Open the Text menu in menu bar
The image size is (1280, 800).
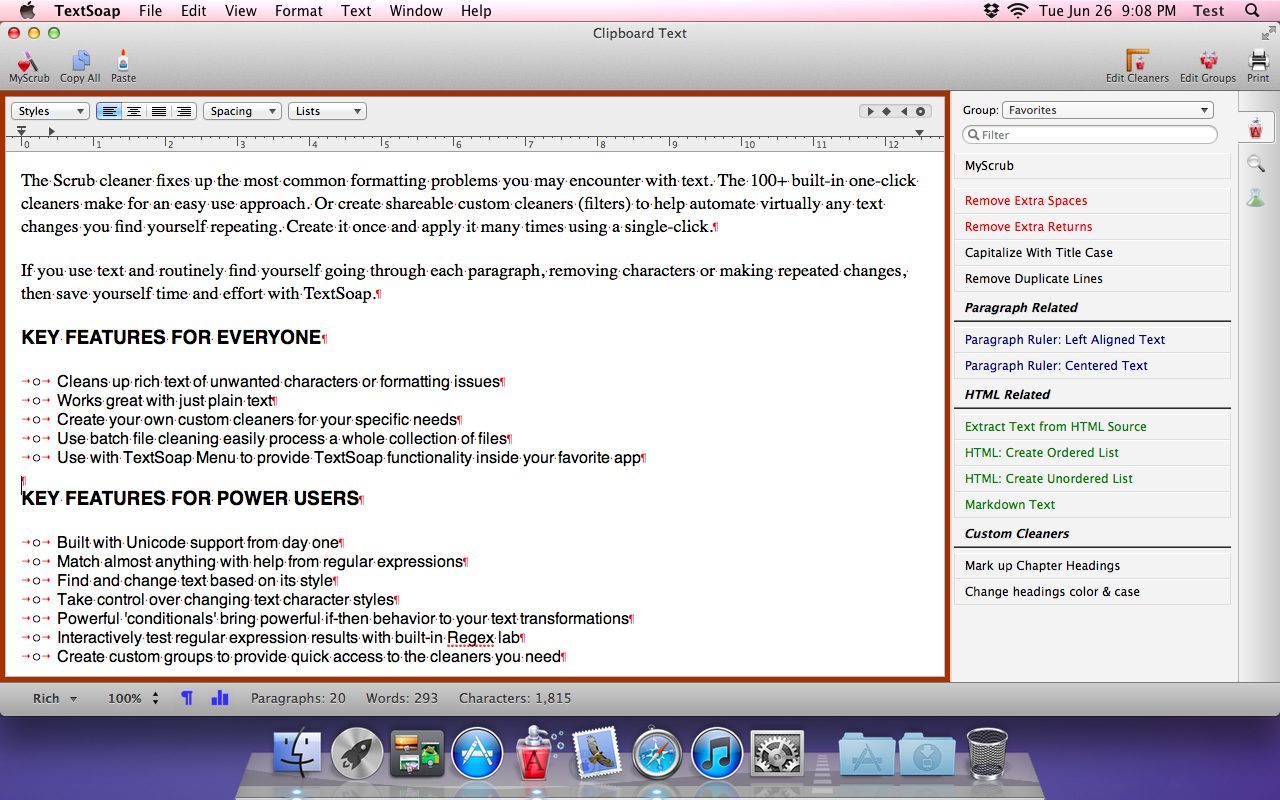356,11
